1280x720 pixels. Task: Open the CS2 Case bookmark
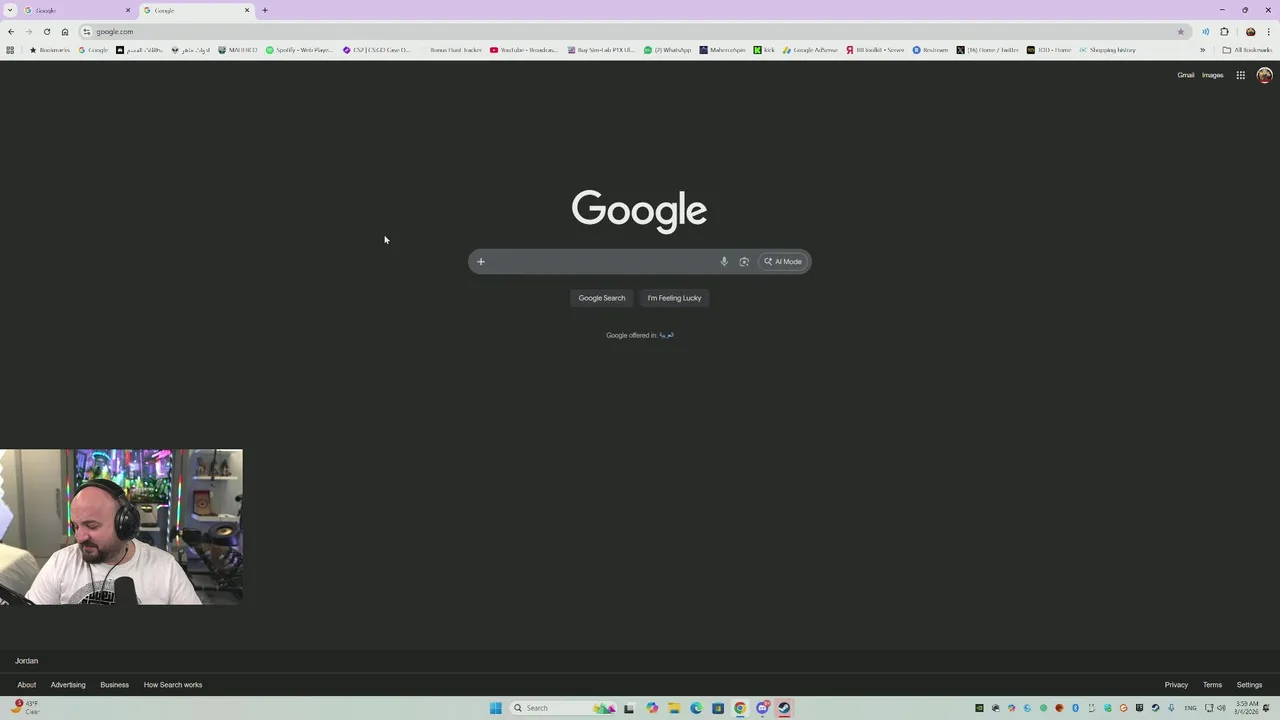[377, 50]
